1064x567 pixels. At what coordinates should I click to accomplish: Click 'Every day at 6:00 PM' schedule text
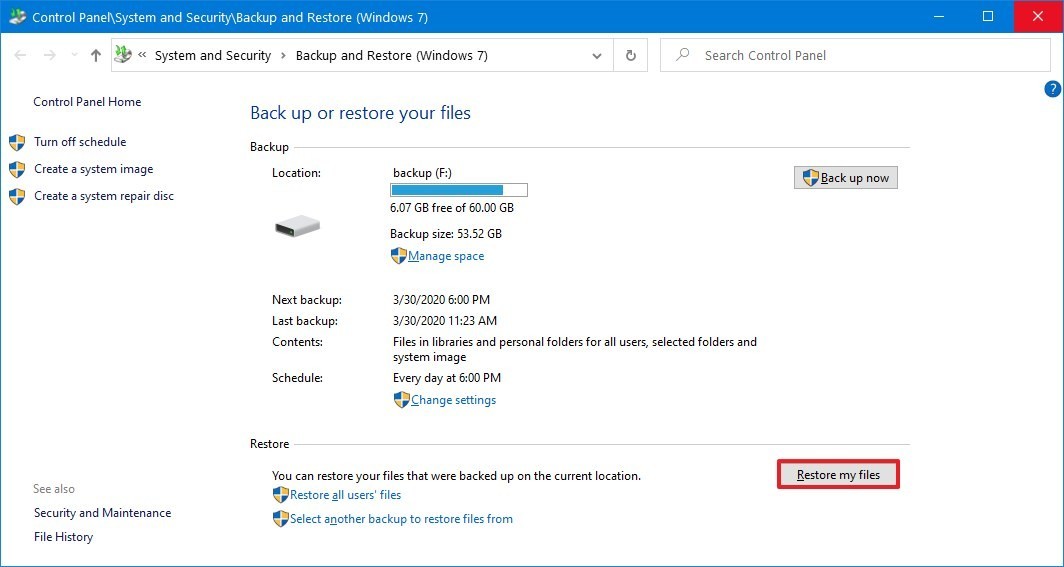point(446,378)
